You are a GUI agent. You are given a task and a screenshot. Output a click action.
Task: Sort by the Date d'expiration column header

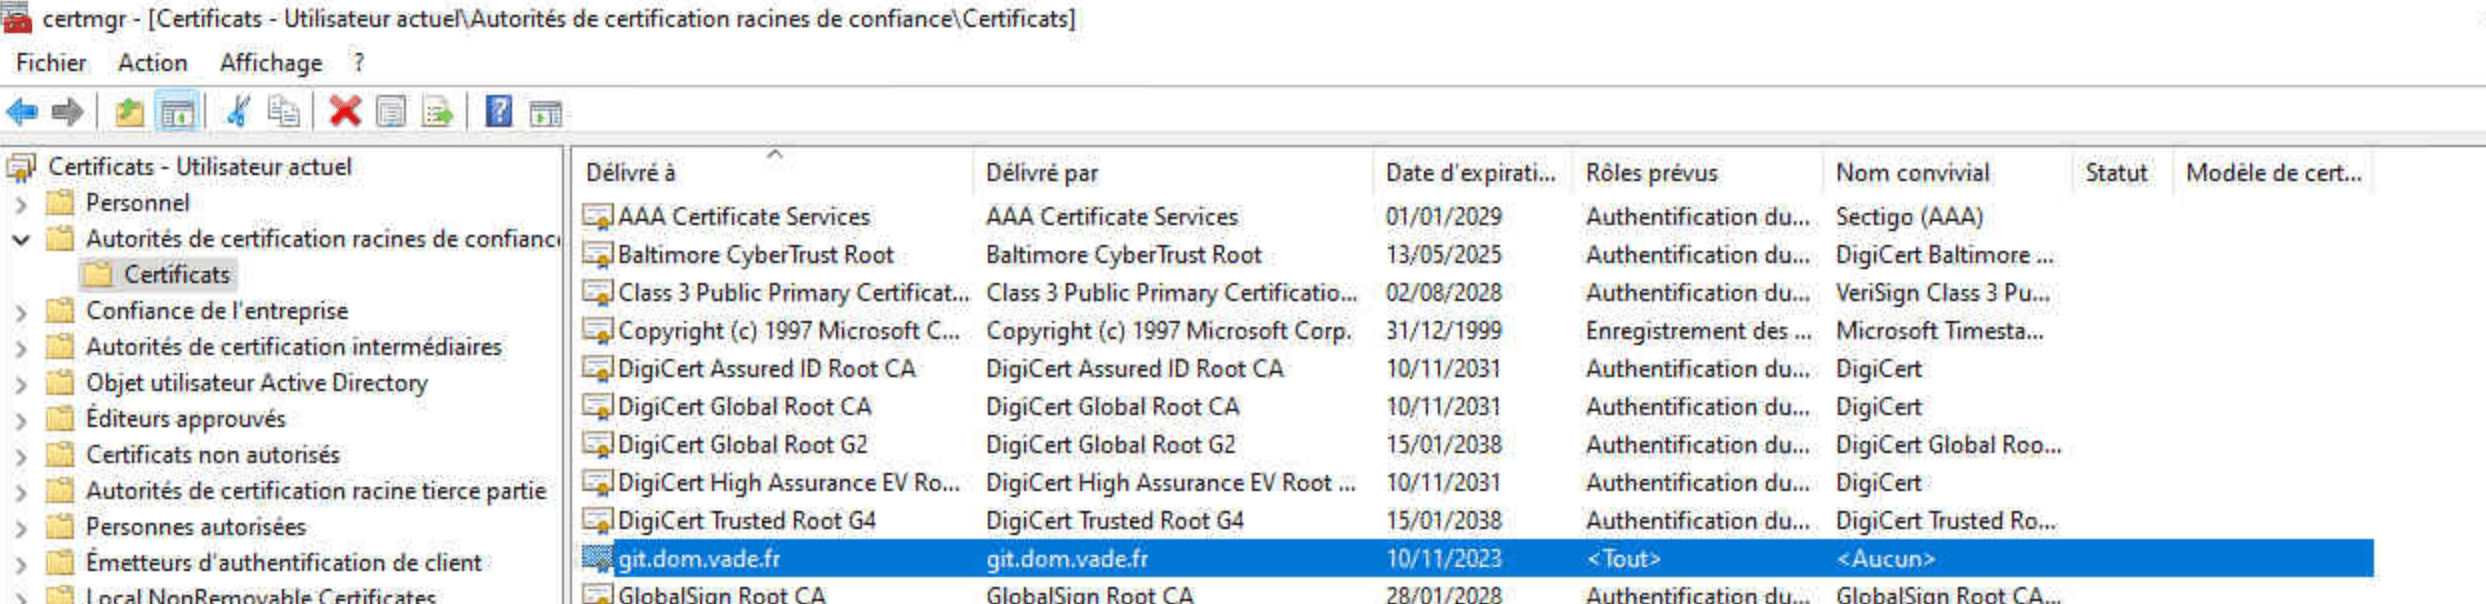tap(1469, 173)
